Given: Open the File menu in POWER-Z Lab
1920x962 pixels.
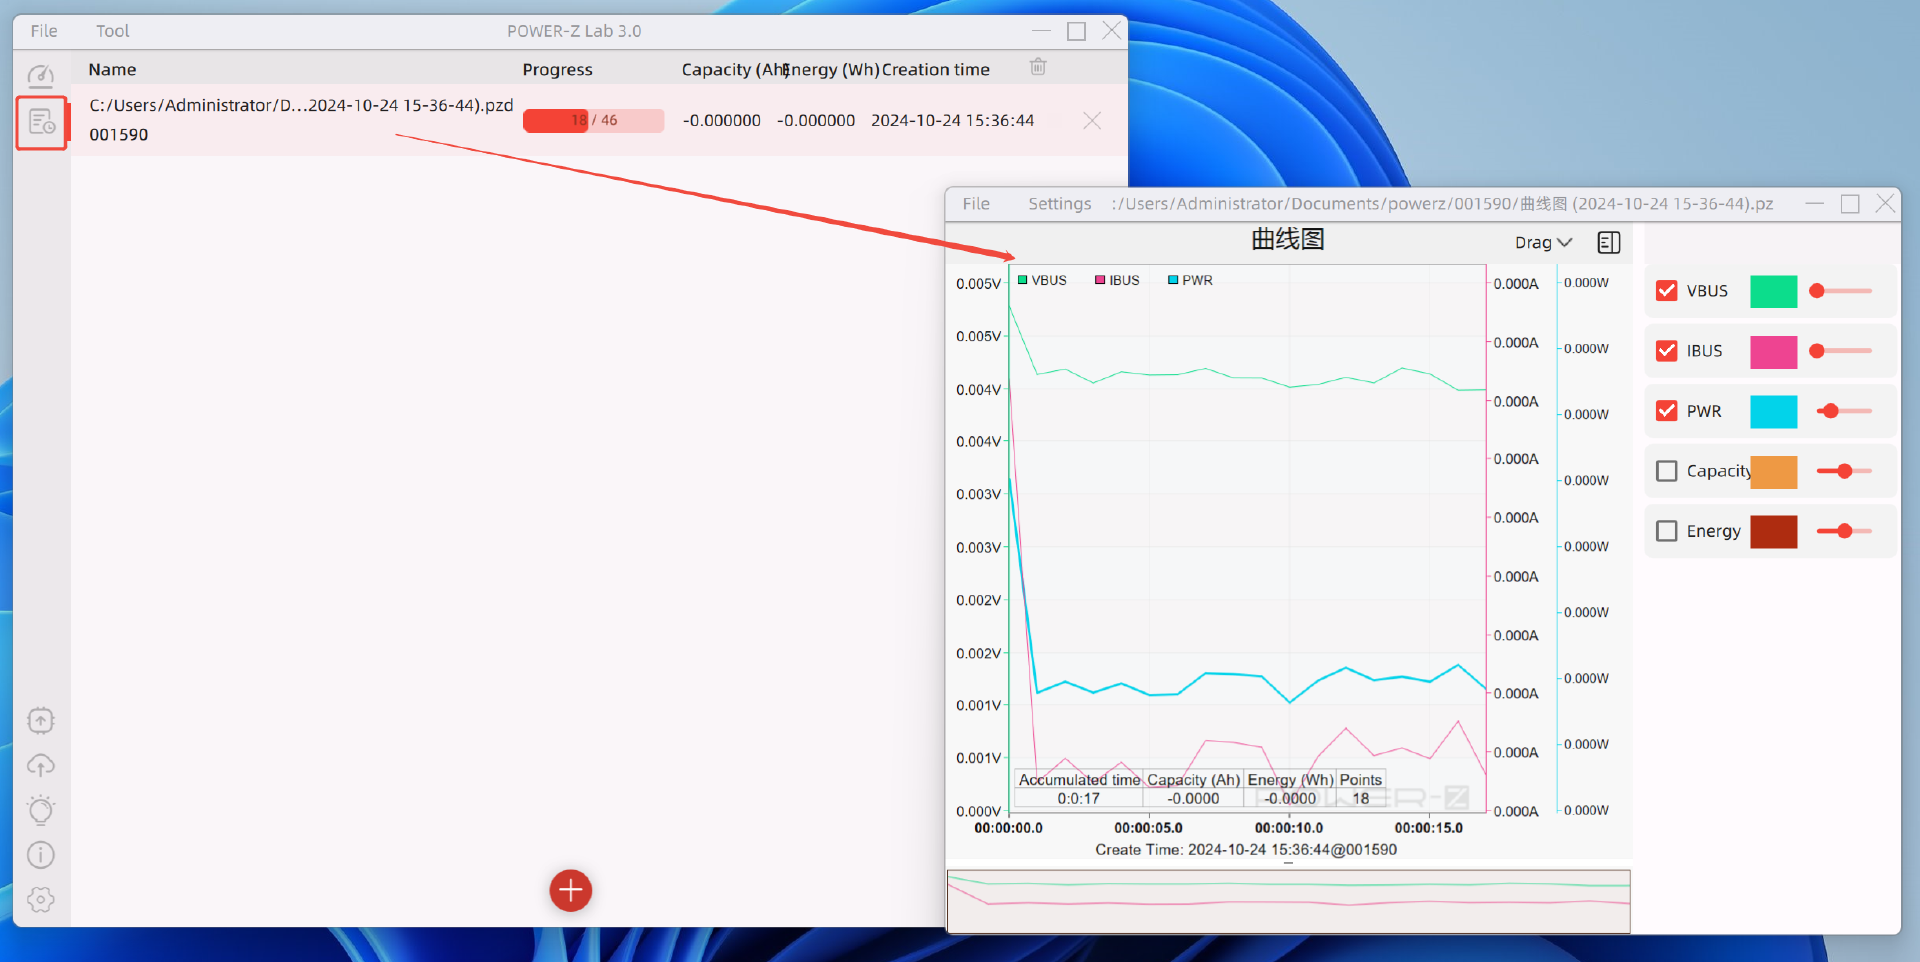Looking at the screenshot, I should pos(43,31).
